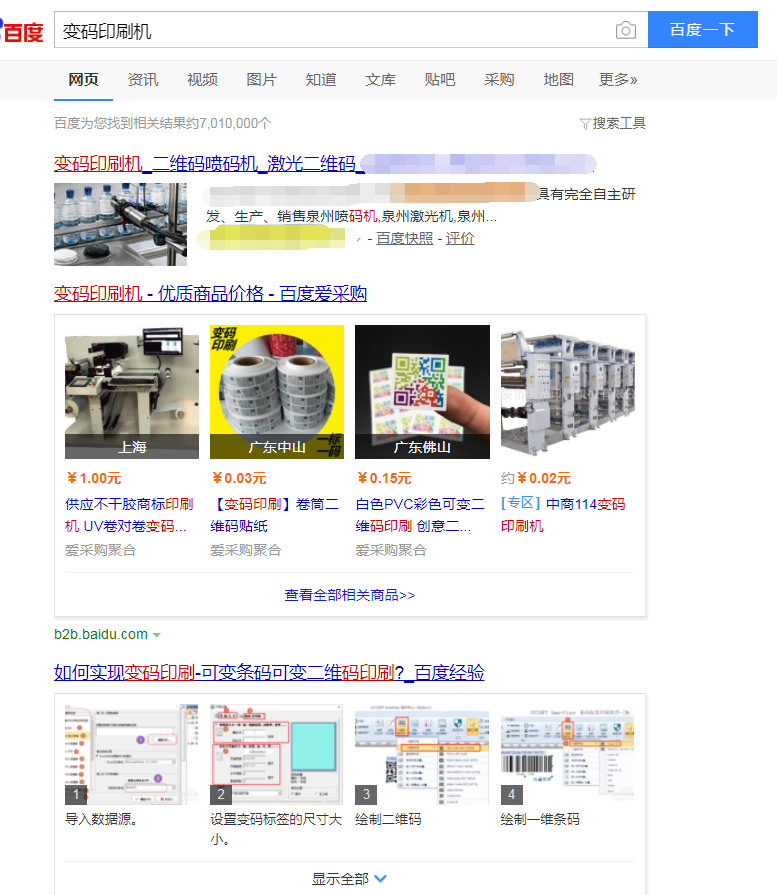Open step 3 绘制二维码 thumbnail
777x895 pixels.
pos(422,755)
